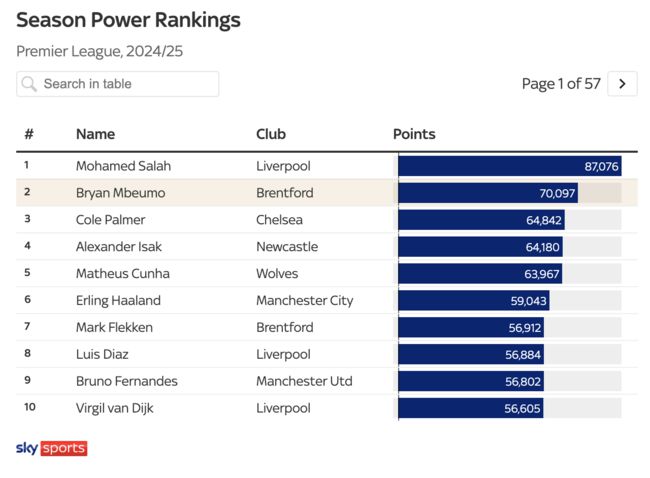
Task: Click Cole Palmer's name
Action: pyautogui.click(x=110, y=220)
